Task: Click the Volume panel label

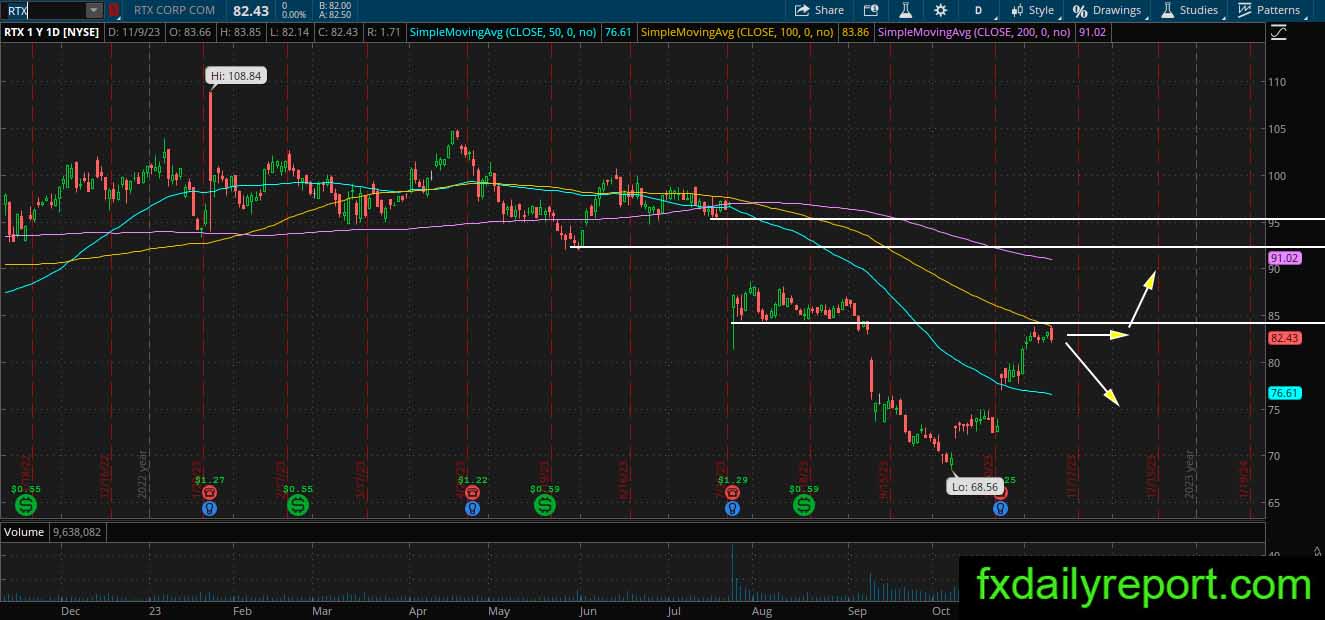Action: tap(23, 532)
